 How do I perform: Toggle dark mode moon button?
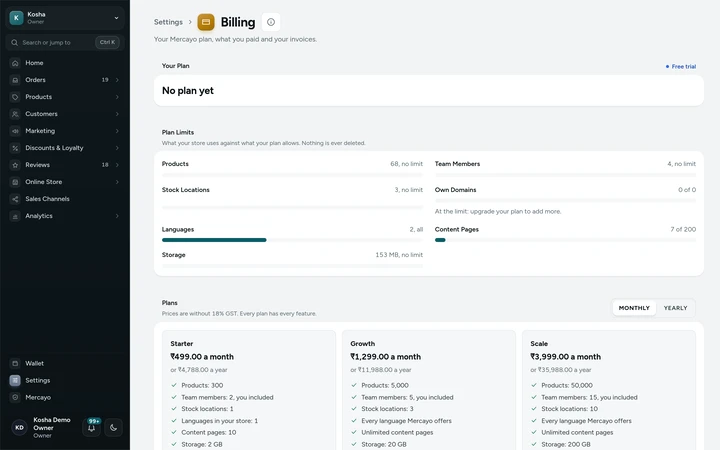pos(113,428)
